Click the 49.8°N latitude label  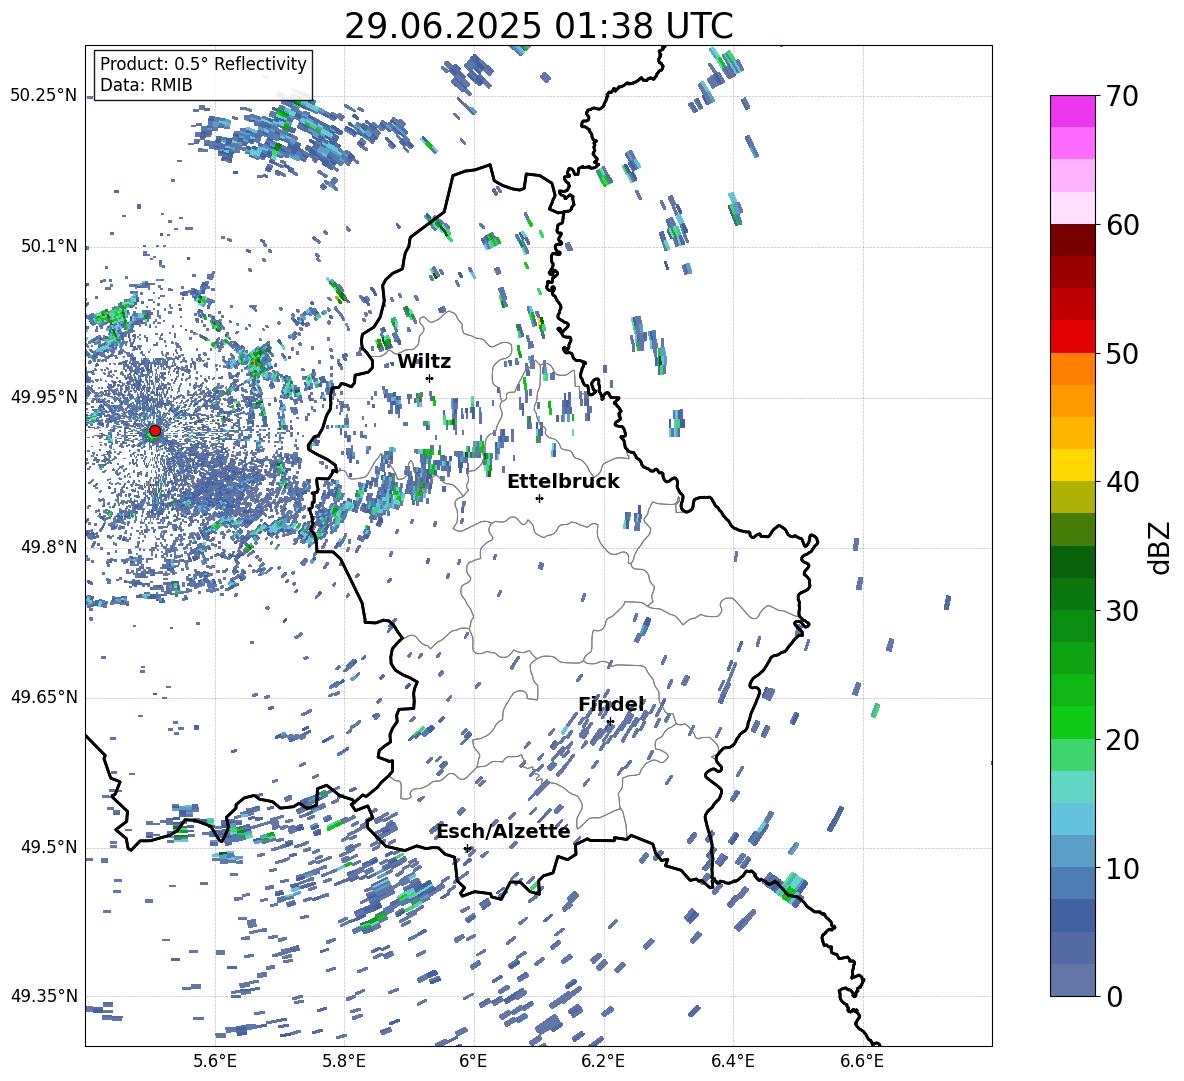[x=49, y=547]
